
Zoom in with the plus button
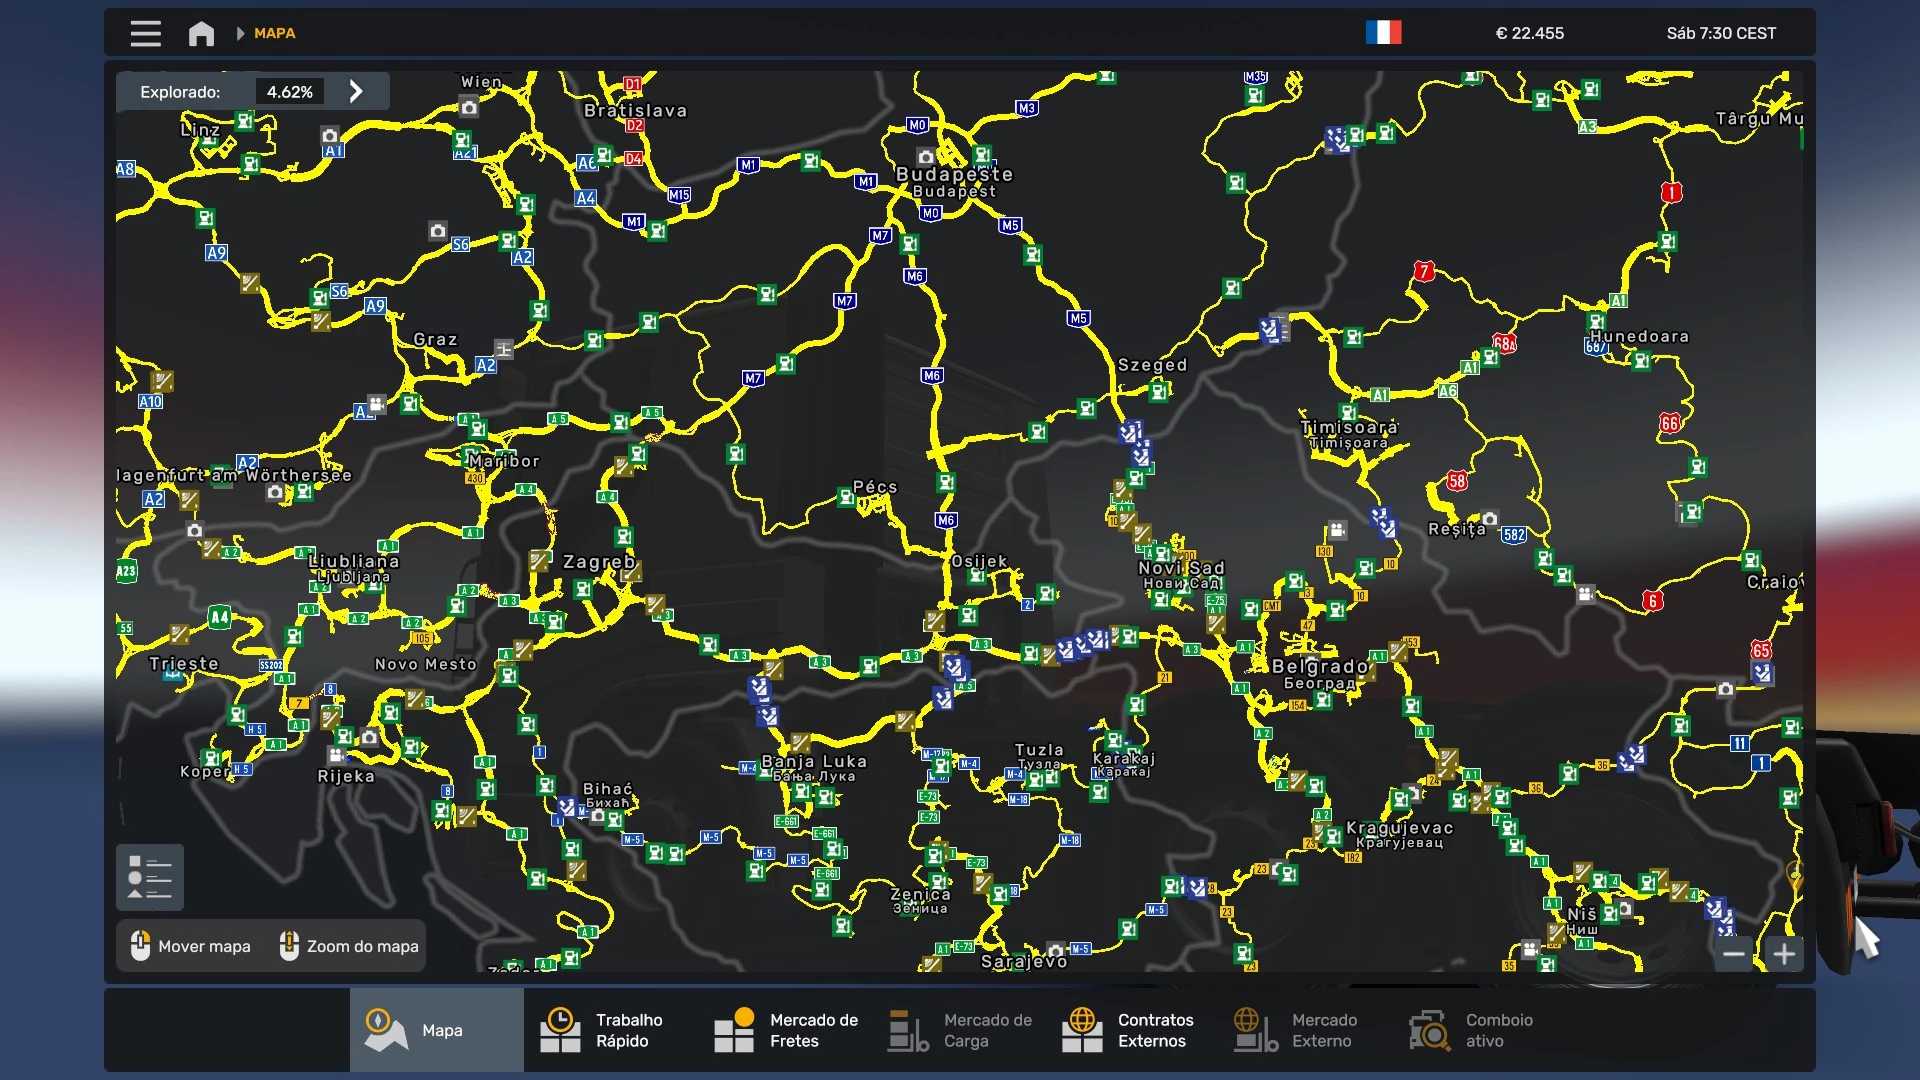pos(1784,954)
